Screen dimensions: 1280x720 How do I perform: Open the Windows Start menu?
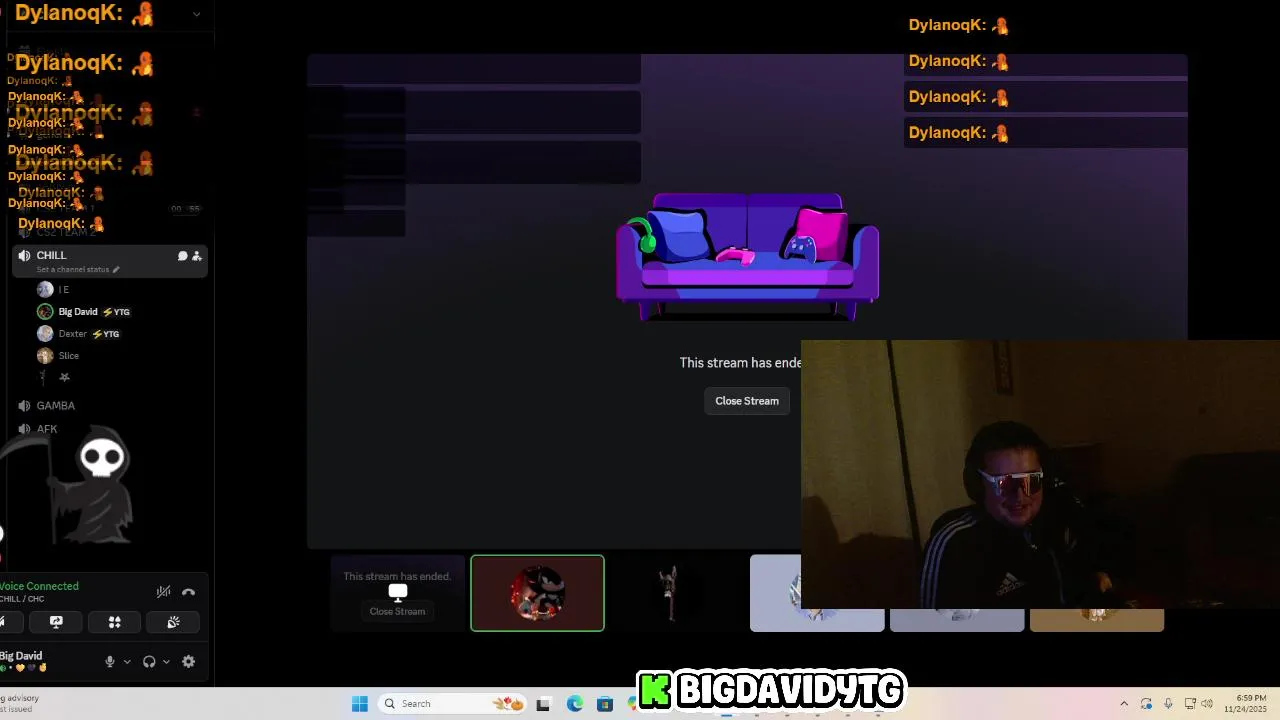360,704
